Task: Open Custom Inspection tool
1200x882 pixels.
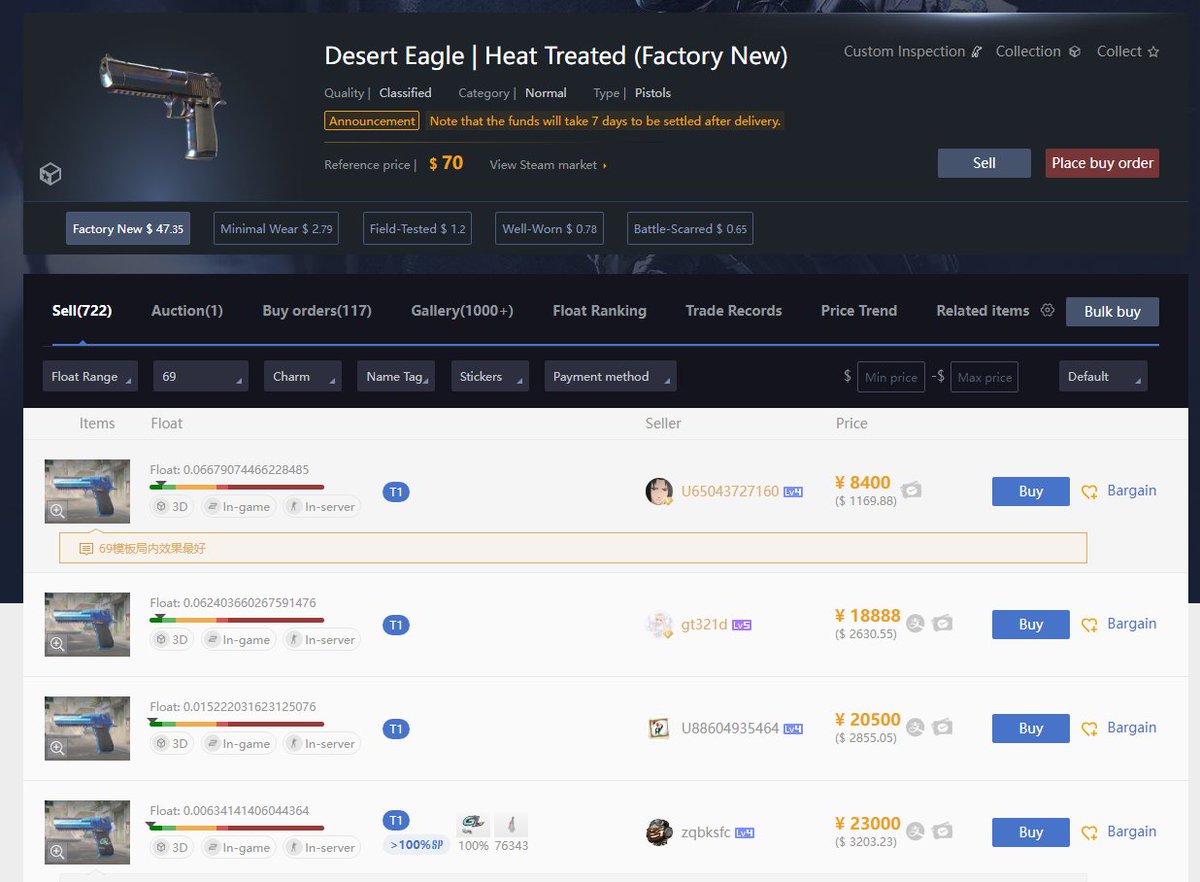Action: click(913, 51)
